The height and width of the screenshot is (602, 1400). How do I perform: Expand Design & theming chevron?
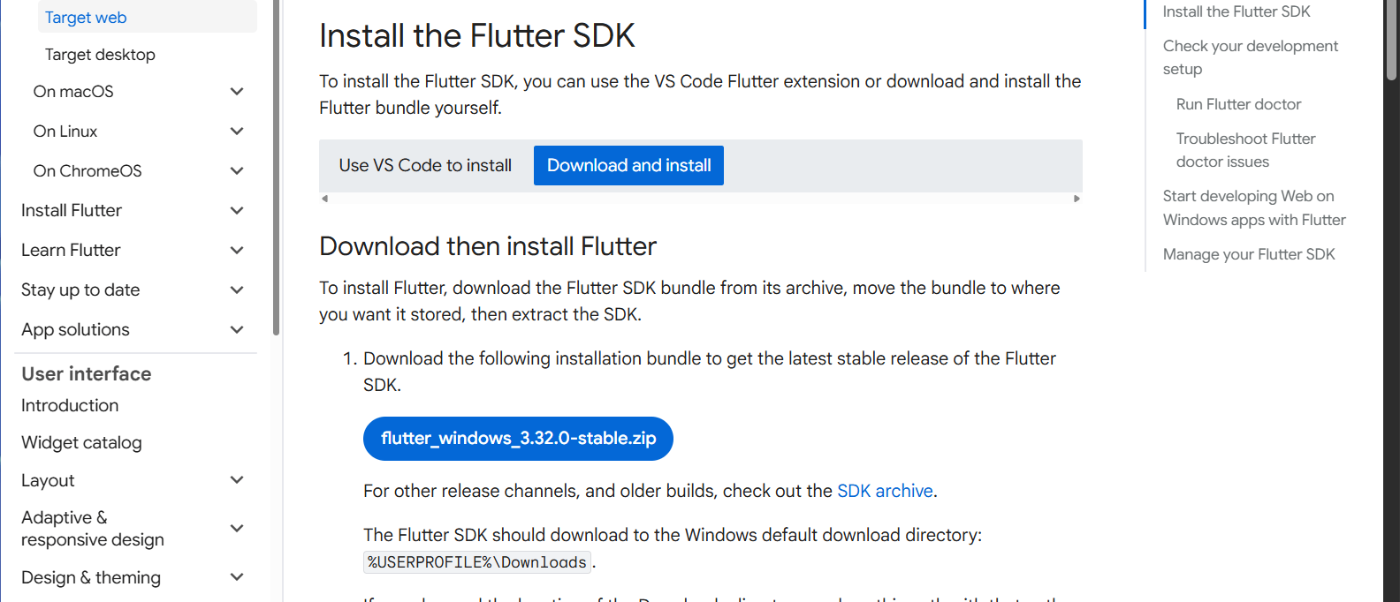[237, 577]
